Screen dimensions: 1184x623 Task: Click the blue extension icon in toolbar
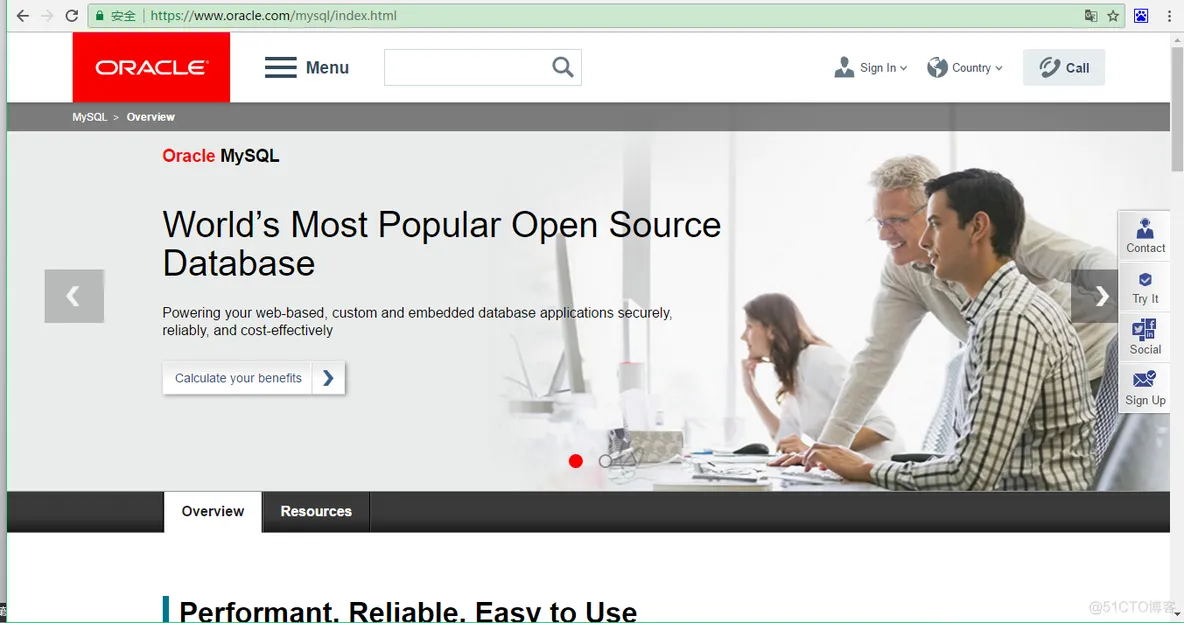pos(1141,16)
